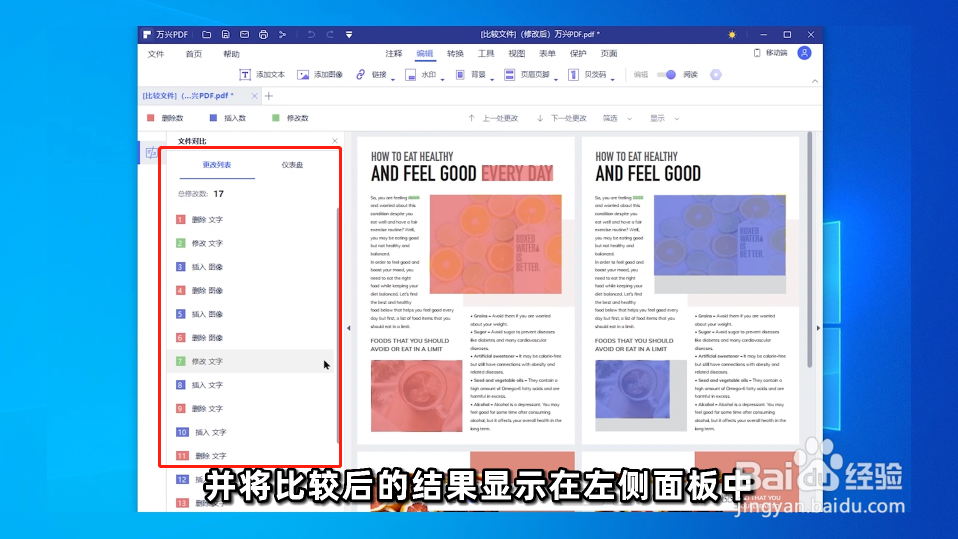Open file with the folder icon
Screen dimensions: 958x539
pyautogui.click(x=207, y=35)
